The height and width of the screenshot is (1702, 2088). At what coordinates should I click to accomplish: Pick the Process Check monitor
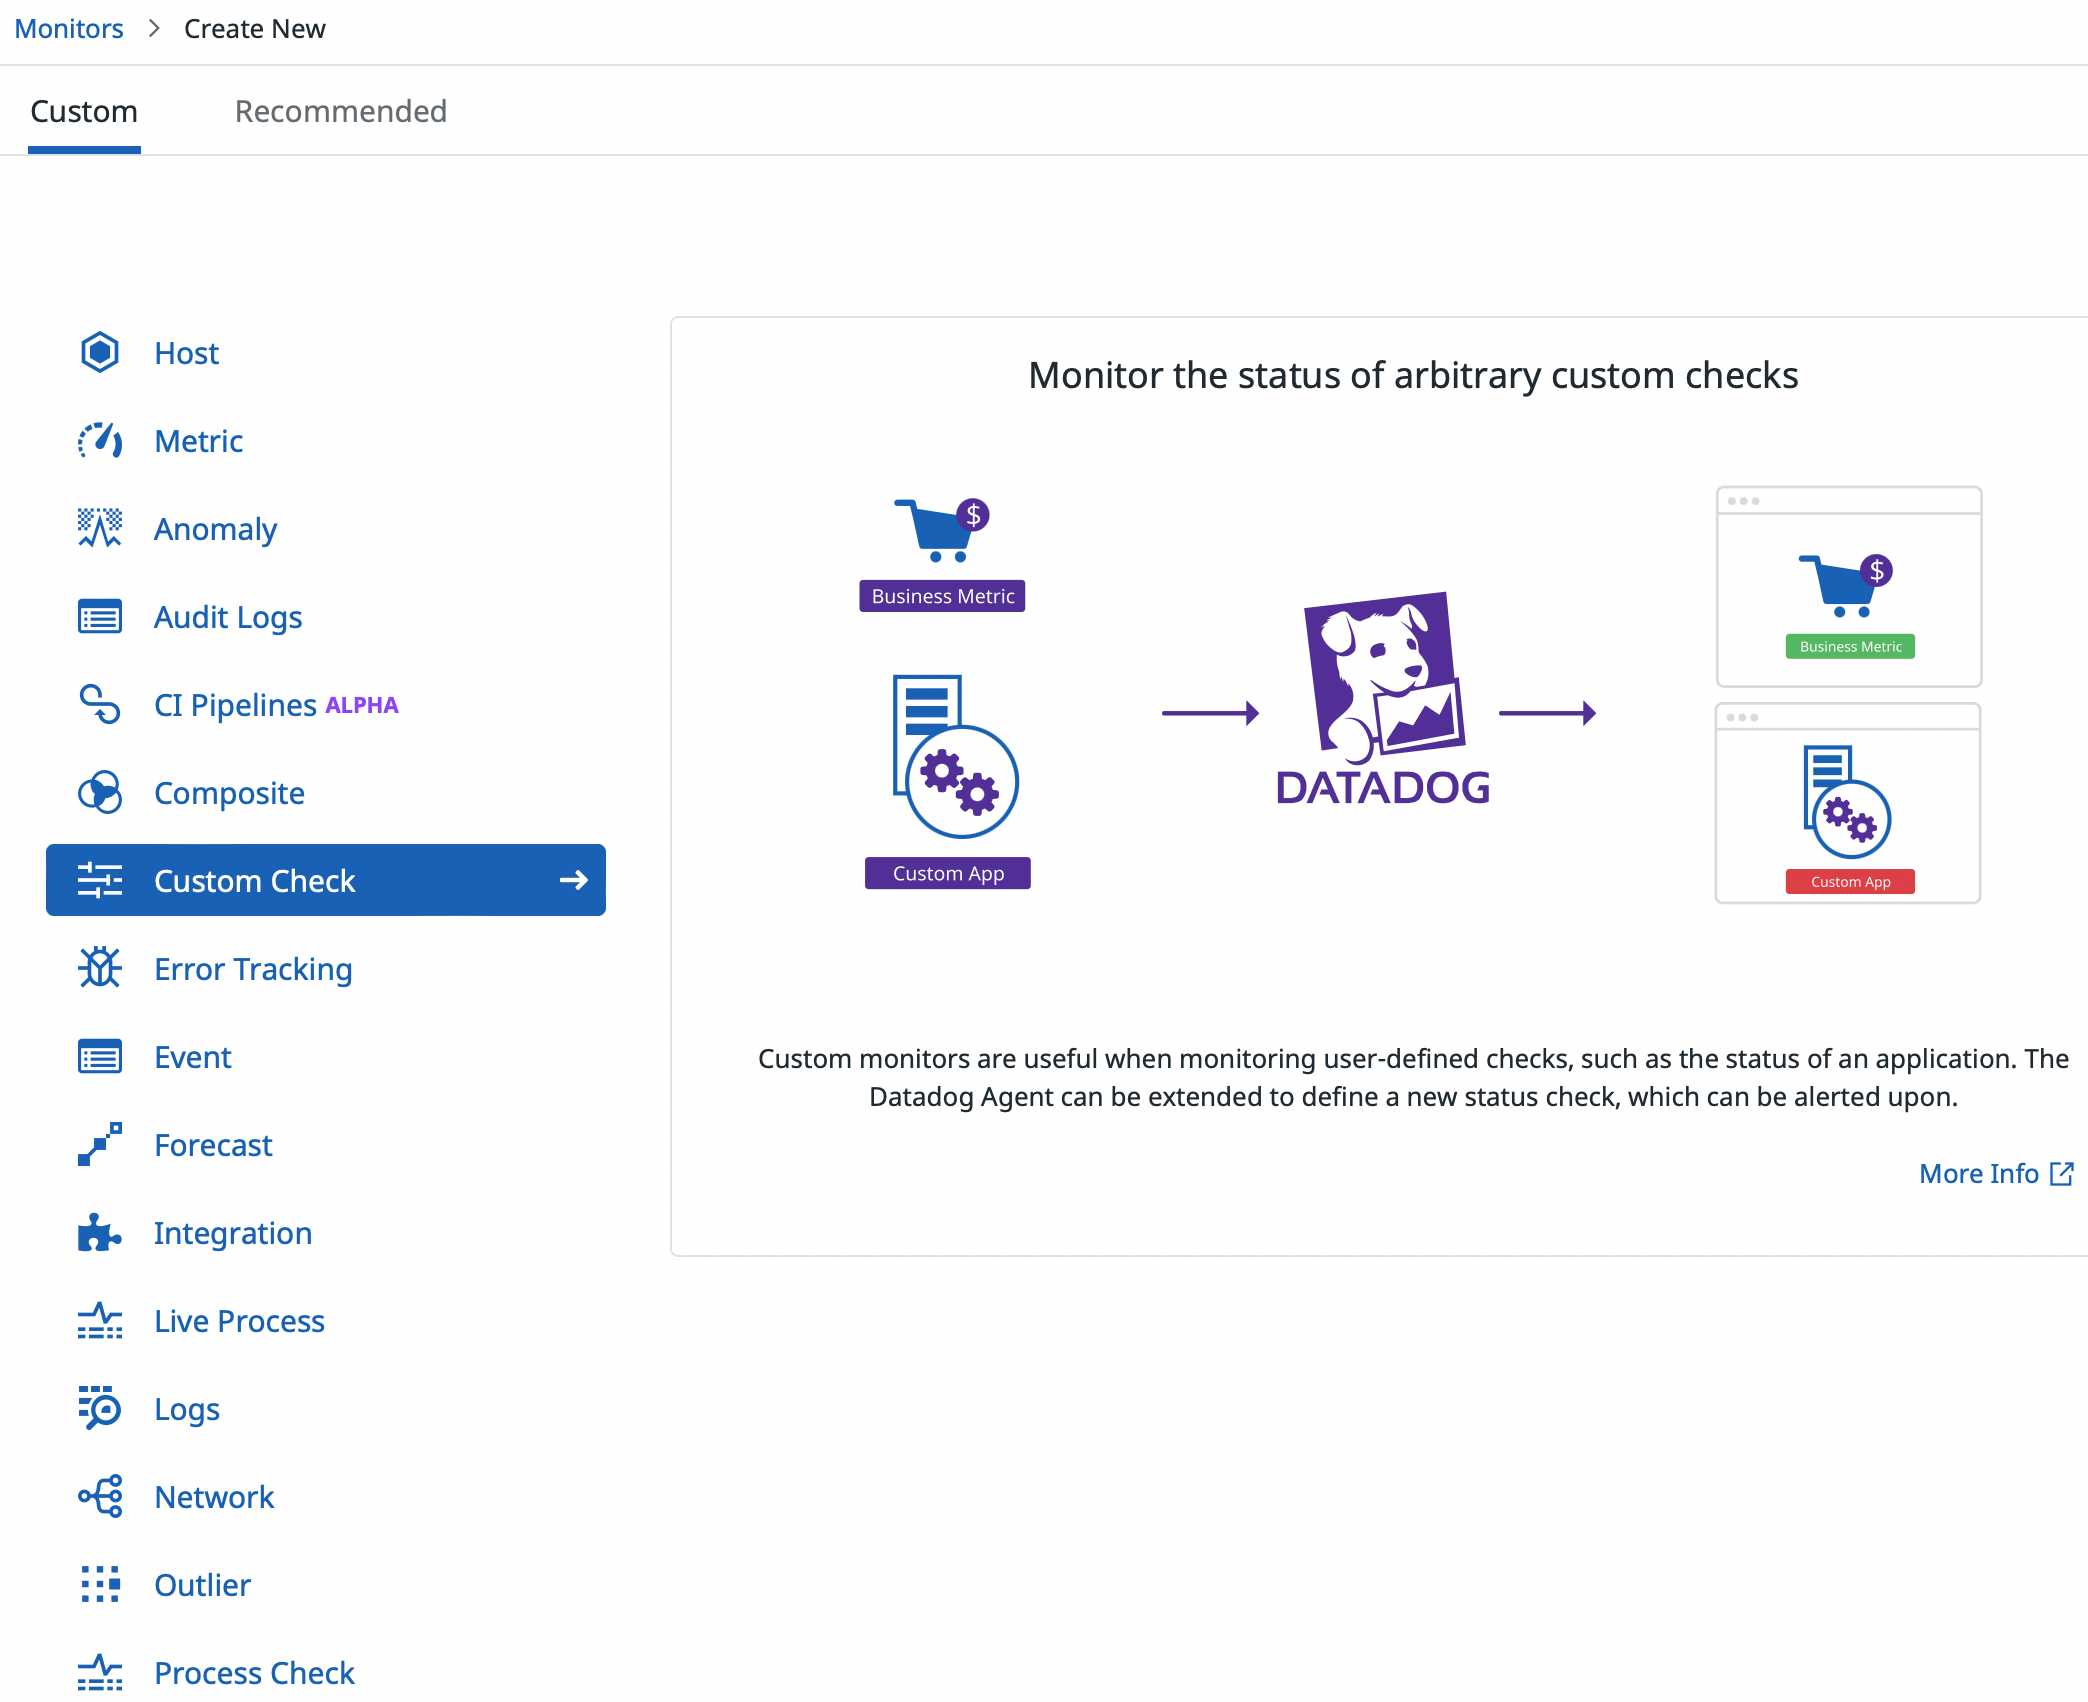pyautogui.click(x=254, y=1673)
